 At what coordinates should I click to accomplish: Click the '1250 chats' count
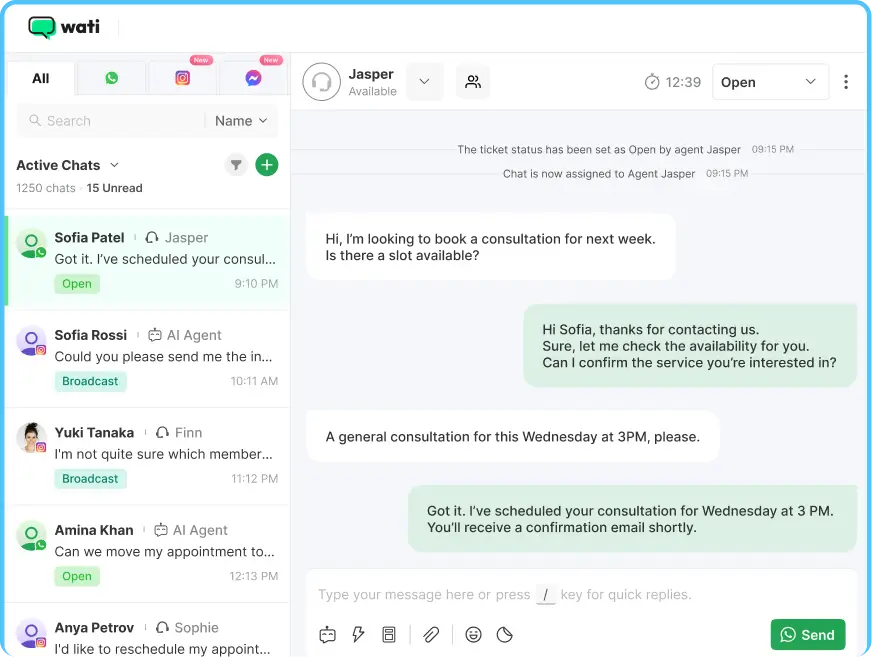coord(46,188)
